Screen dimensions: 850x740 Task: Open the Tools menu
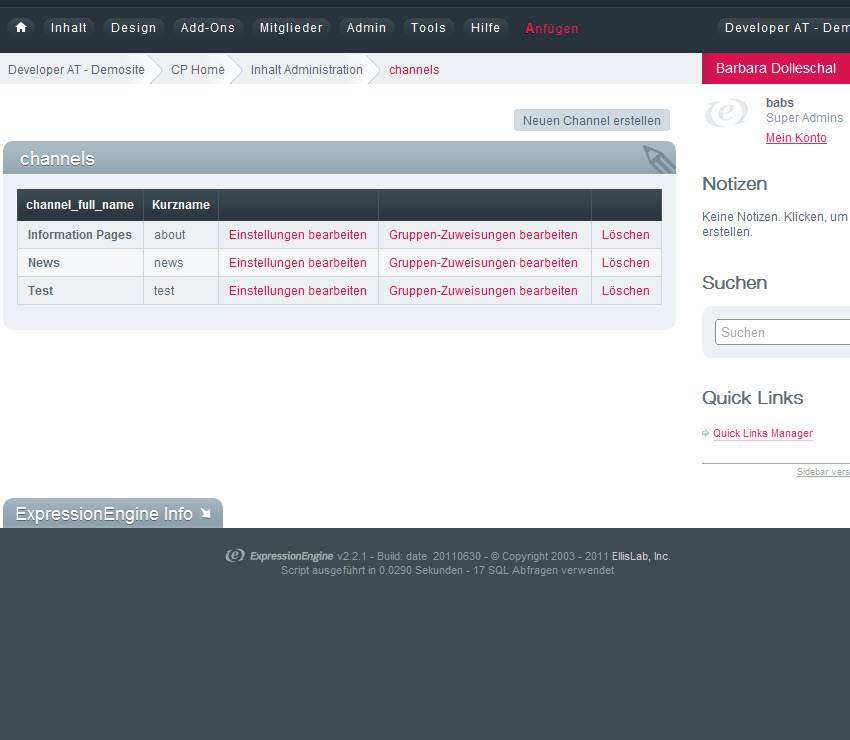coord(428,28)
